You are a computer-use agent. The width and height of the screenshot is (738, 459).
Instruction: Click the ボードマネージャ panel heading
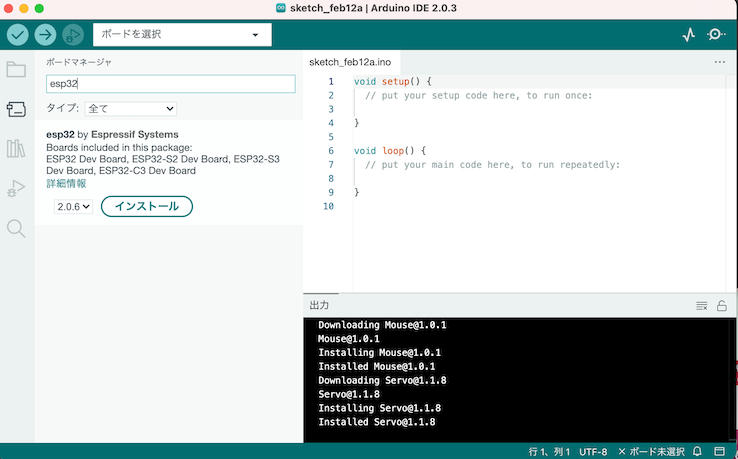point(79,62)
